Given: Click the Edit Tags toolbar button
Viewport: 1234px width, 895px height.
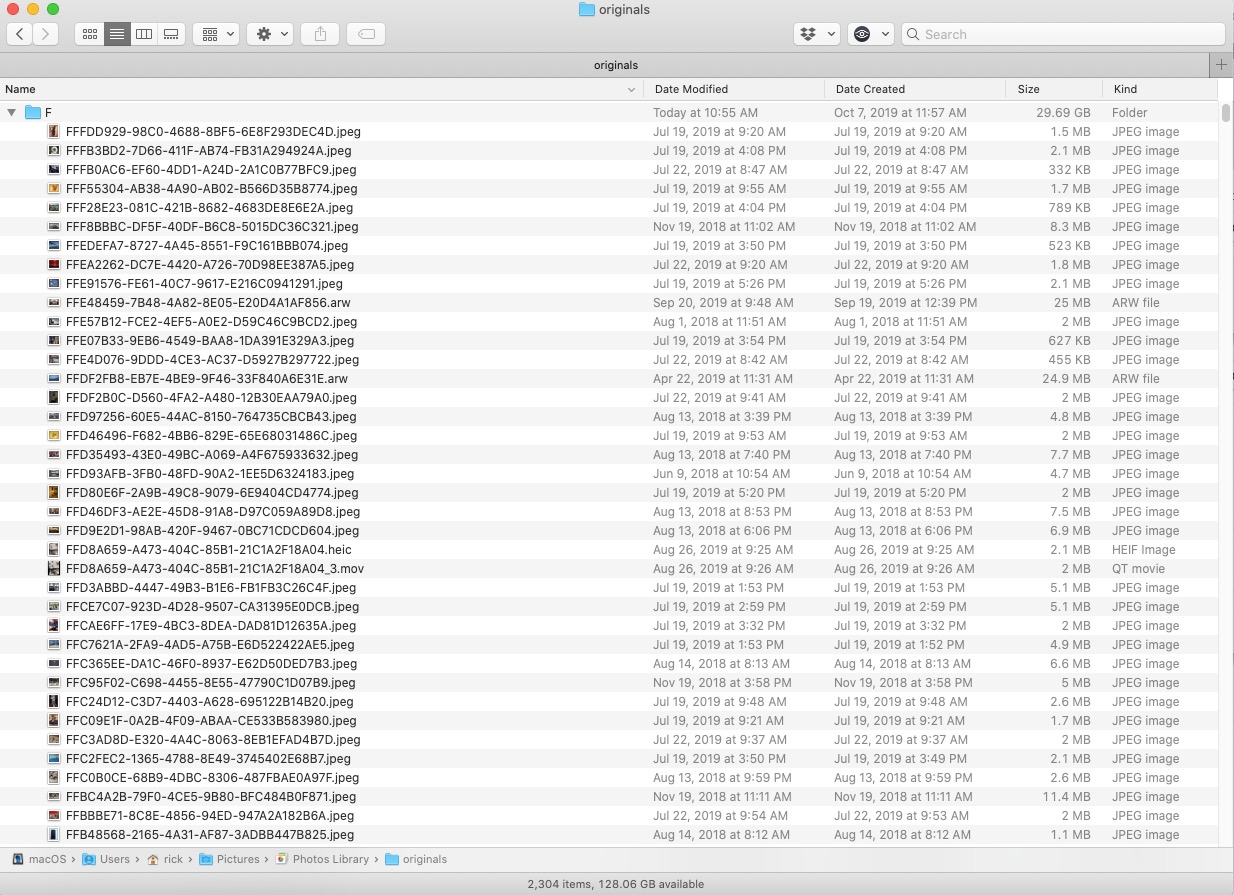Looking at the screenshot, I should pyautogui.click(x=366, y=34).
